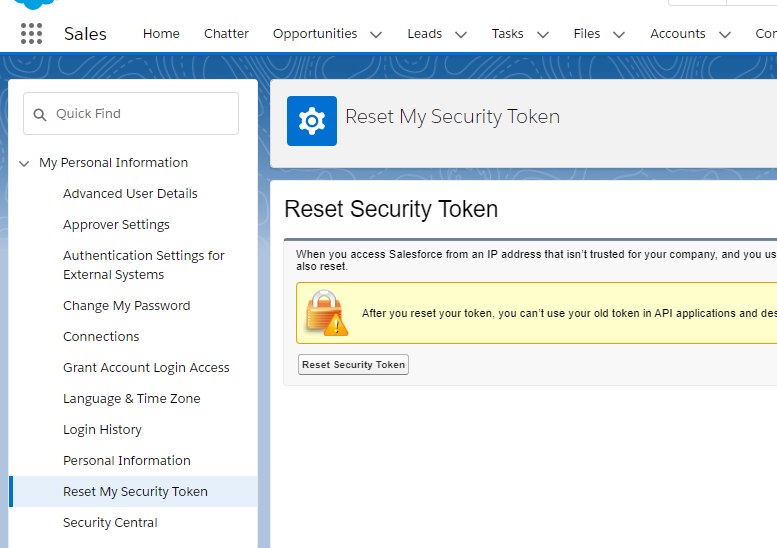The width and height of the screenshot is (777, 548).
Task: Click the magnifier icon in Quick Find
Action: [40, 114]
